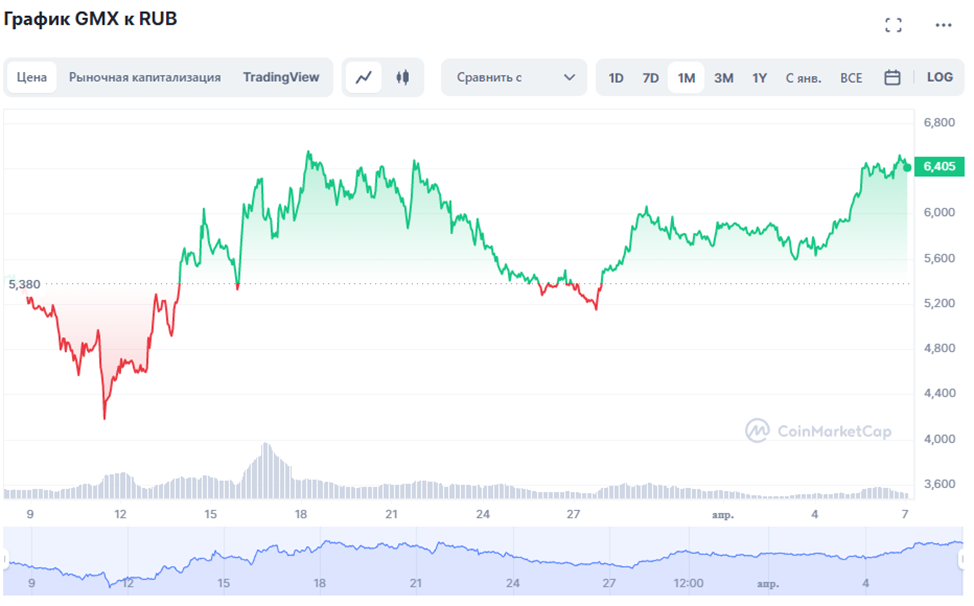The height and width of the screenshot is (606, 974).
Task: Click the current price label 6,405
Action: pyautogui.click(x=939, y=166)
